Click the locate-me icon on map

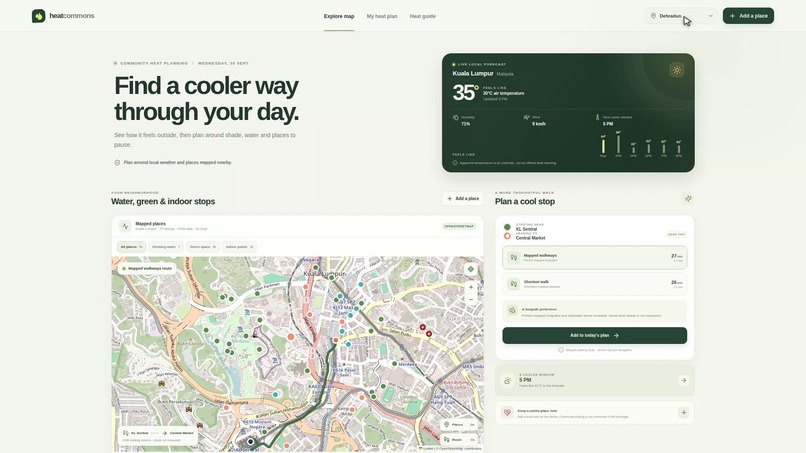tap(470, 269)
